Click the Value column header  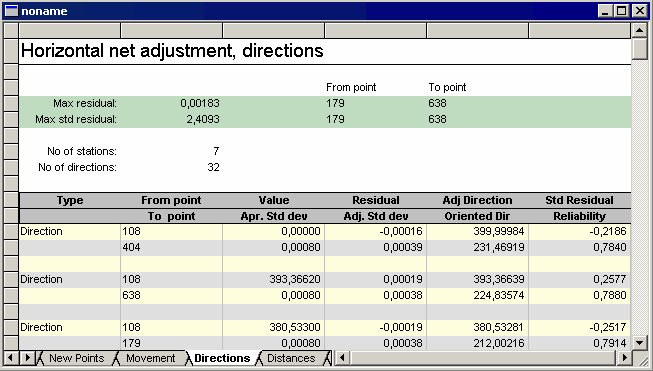274,200
